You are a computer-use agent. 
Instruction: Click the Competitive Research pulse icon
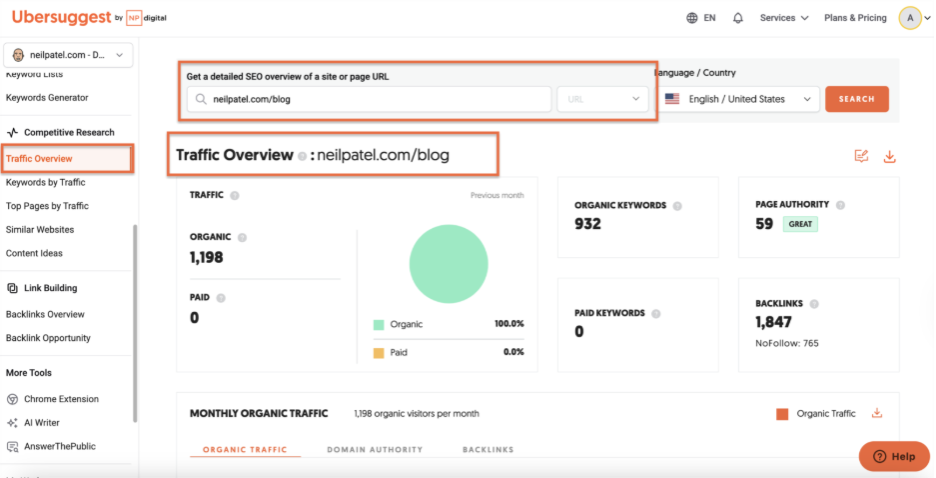coord(12,132)
